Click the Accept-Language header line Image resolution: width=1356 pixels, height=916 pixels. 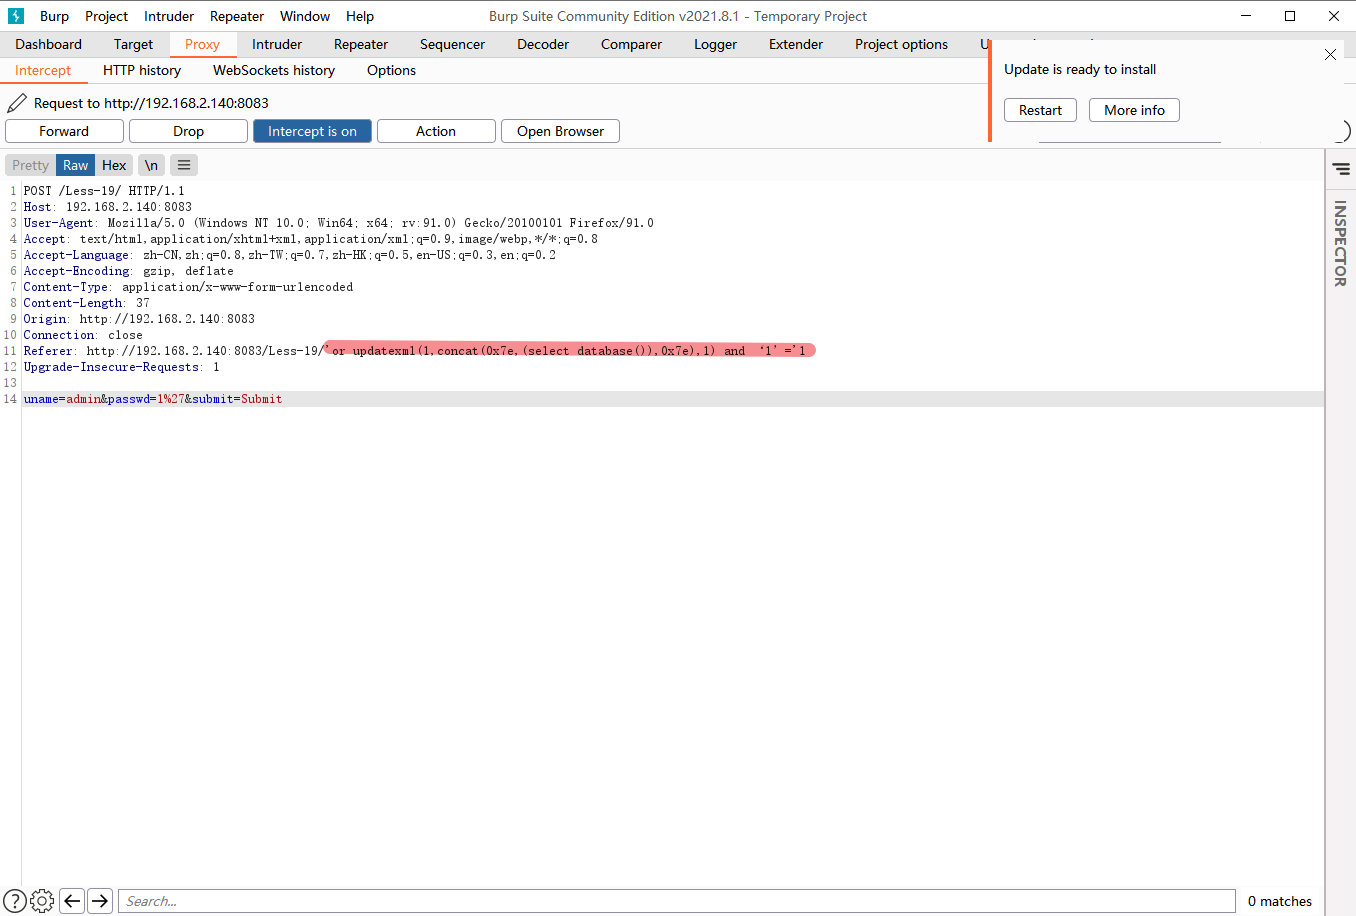[290, 254]
